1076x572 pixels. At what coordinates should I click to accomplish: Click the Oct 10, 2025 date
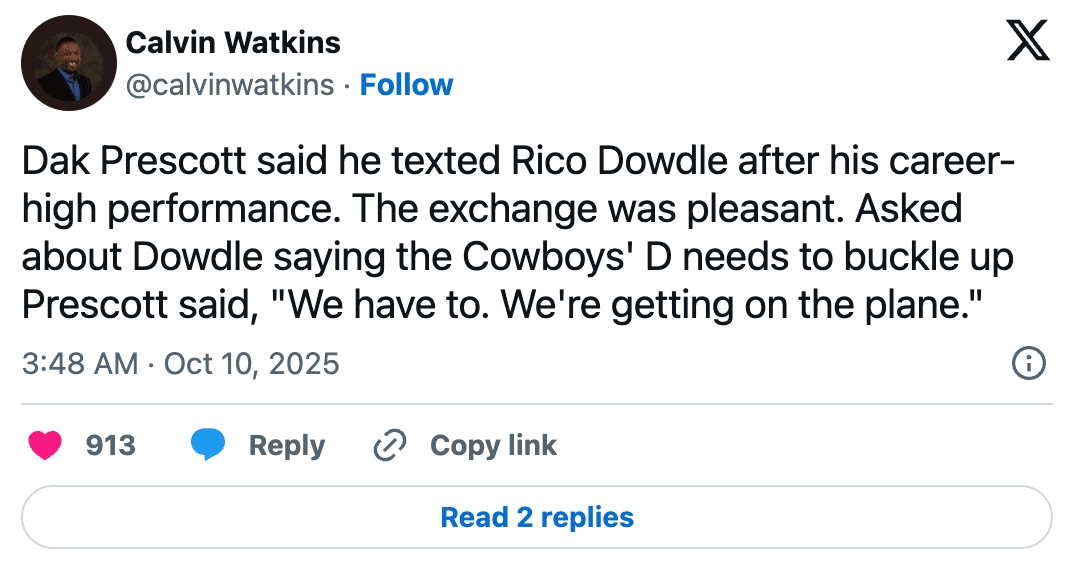252,363
